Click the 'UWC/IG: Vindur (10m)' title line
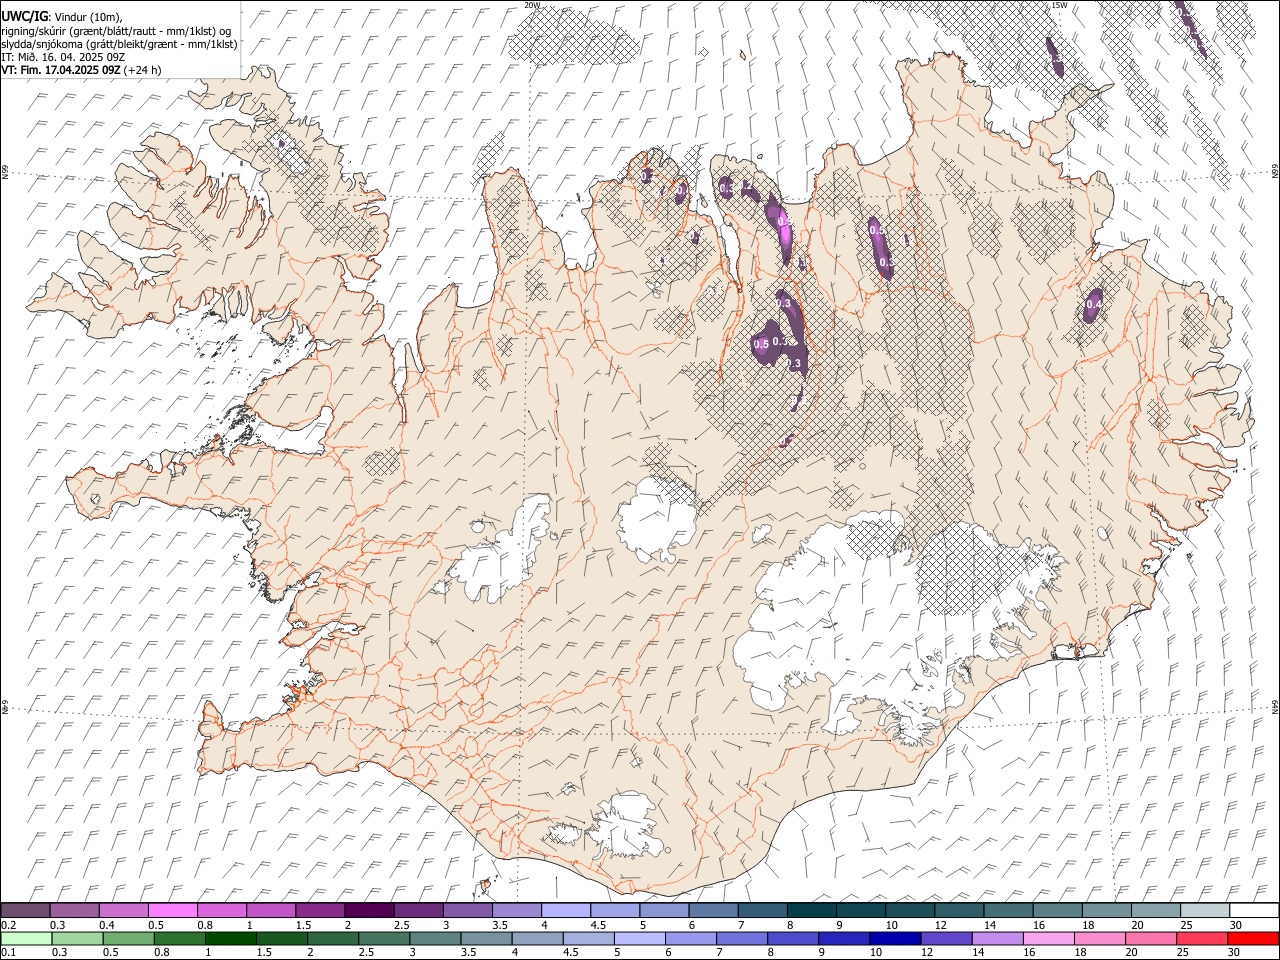Viewport: 1280px width, 960px height. pos(62,17)
